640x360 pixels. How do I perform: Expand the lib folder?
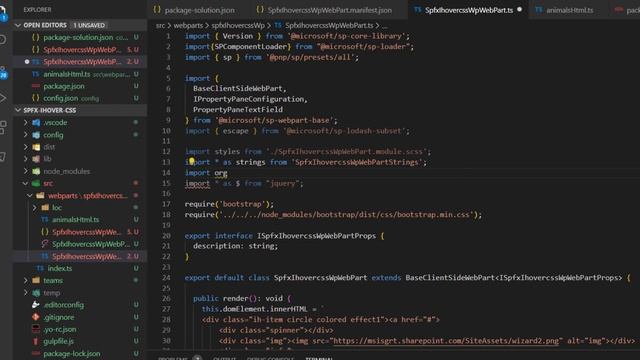click(26, 159)
